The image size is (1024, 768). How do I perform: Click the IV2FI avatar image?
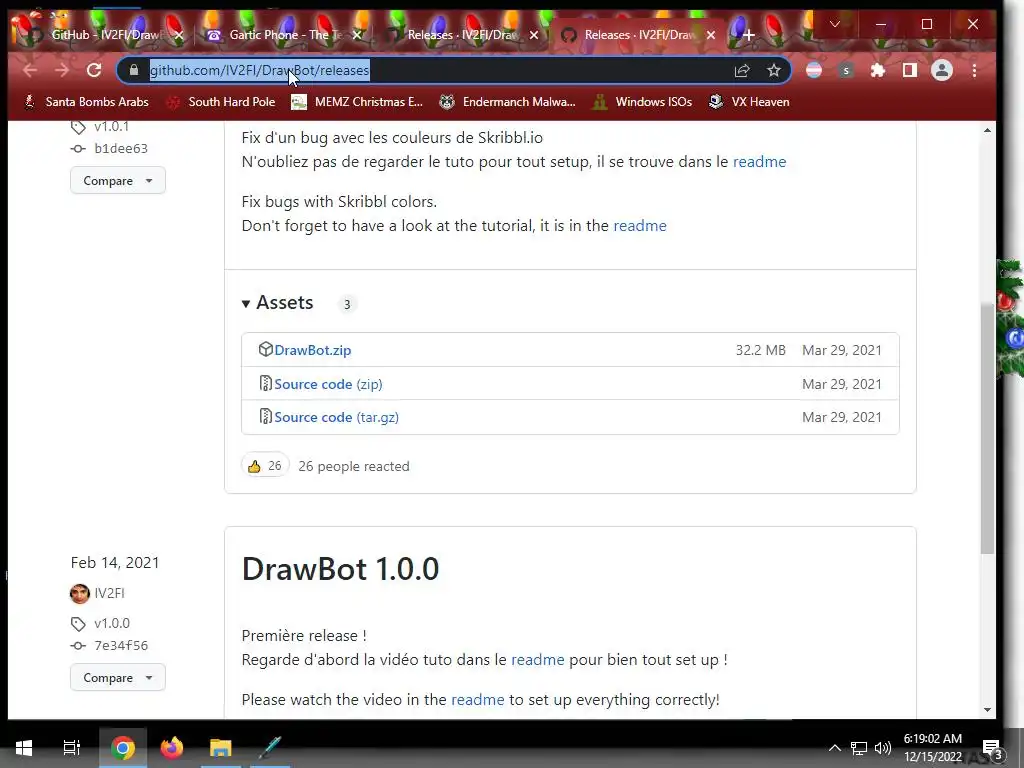coord(80,594)
